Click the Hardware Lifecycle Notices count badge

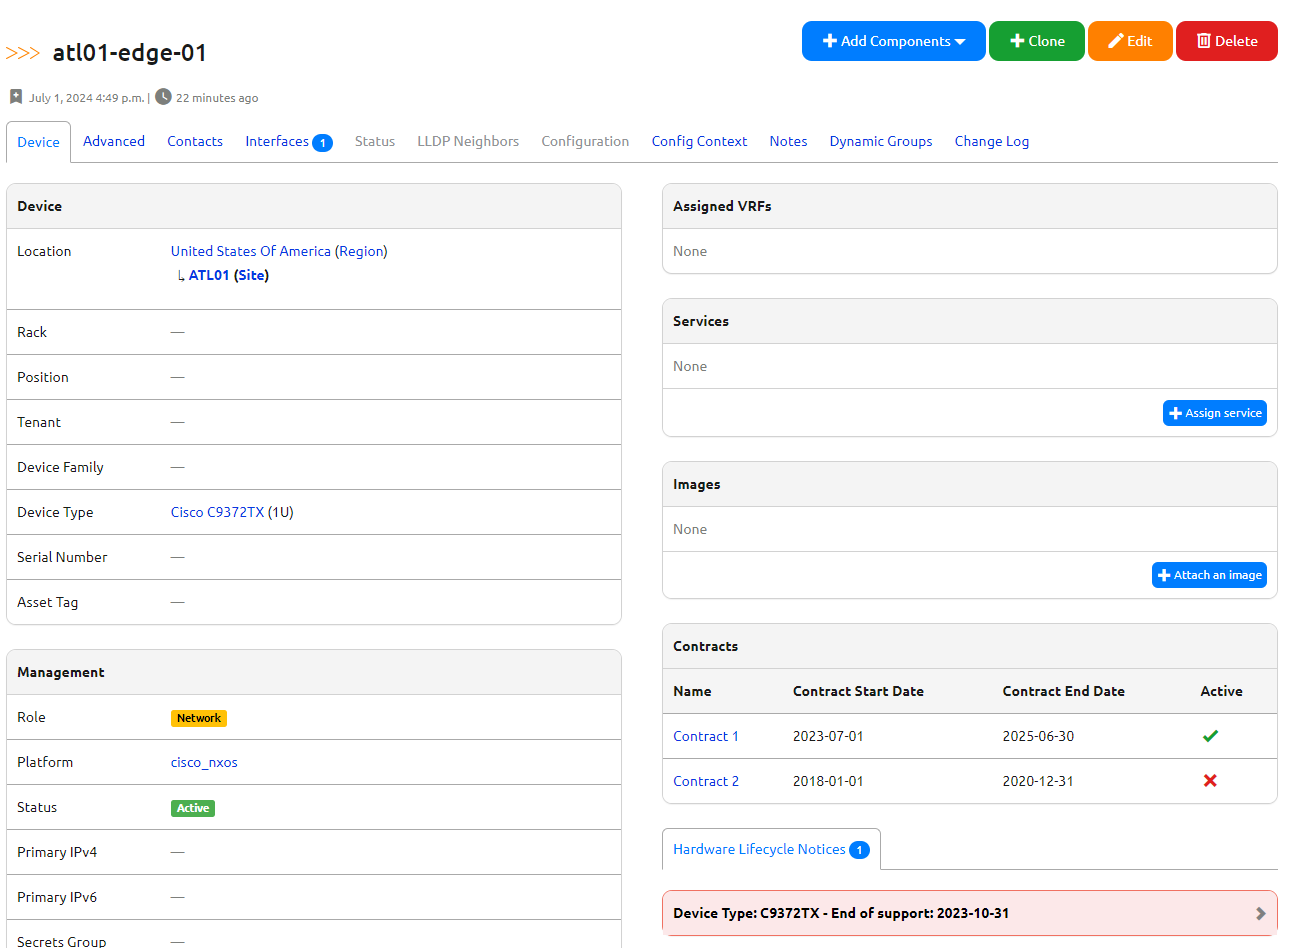(x=859, y=850)
